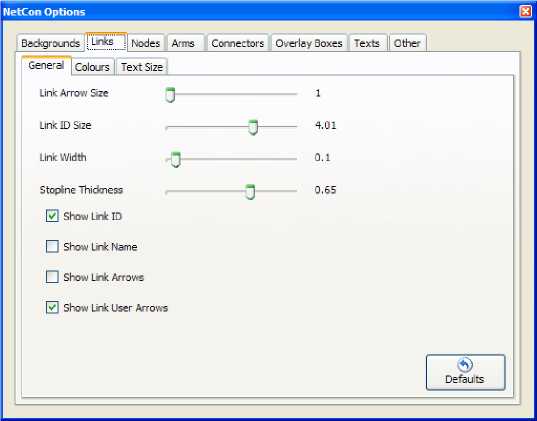Viewport: 537px width, 421px height.
Task: Click the Link ID Size label
Action: tap(65, 125)
